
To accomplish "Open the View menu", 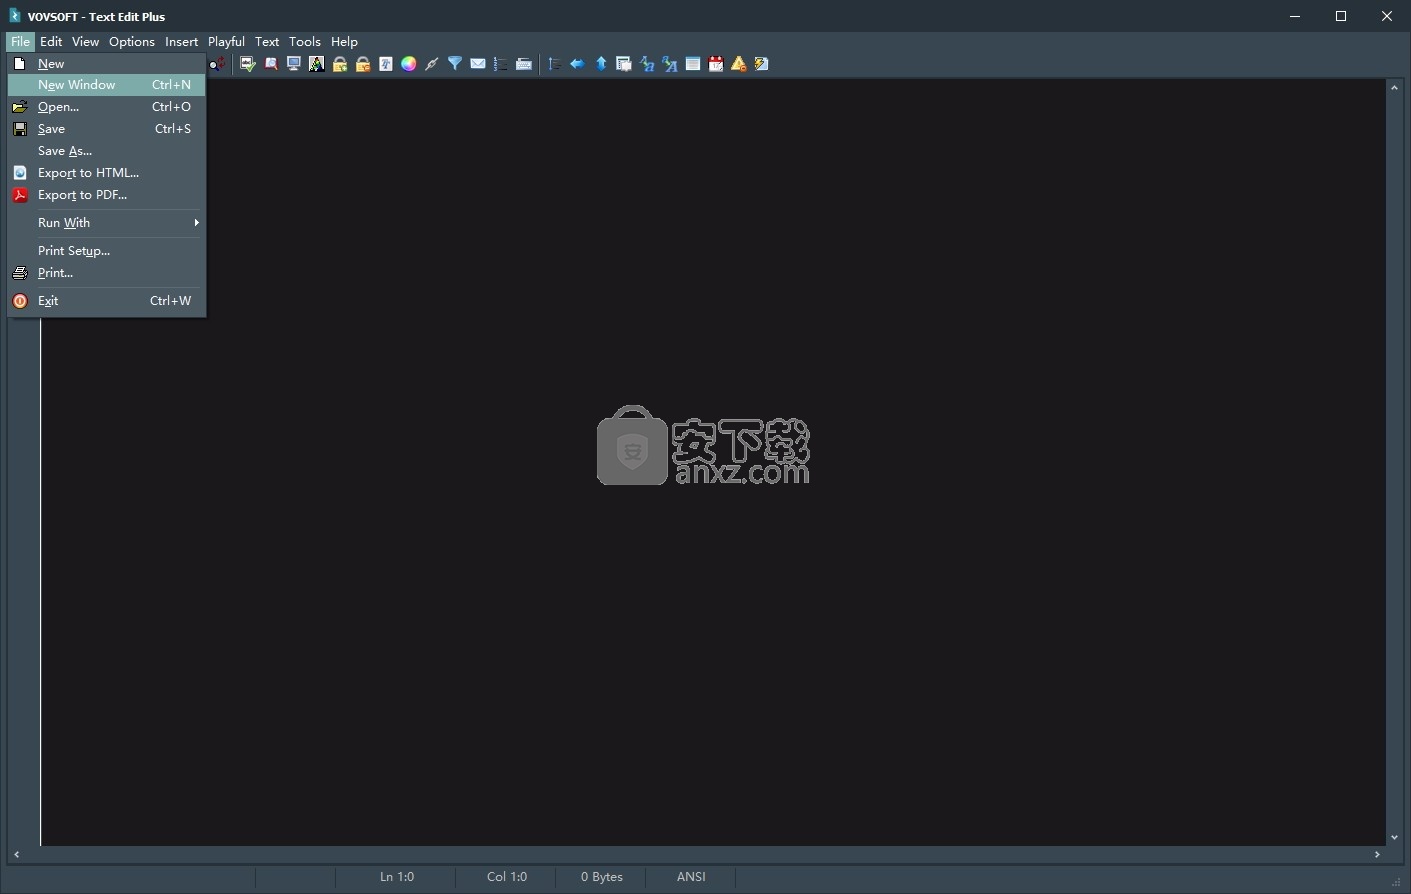I will (85, 42).
